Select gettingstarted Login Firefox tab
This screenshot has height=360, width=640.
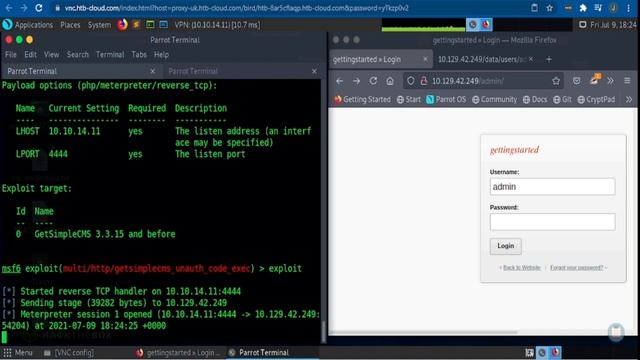pyautogui.click(x=380, y=60)
